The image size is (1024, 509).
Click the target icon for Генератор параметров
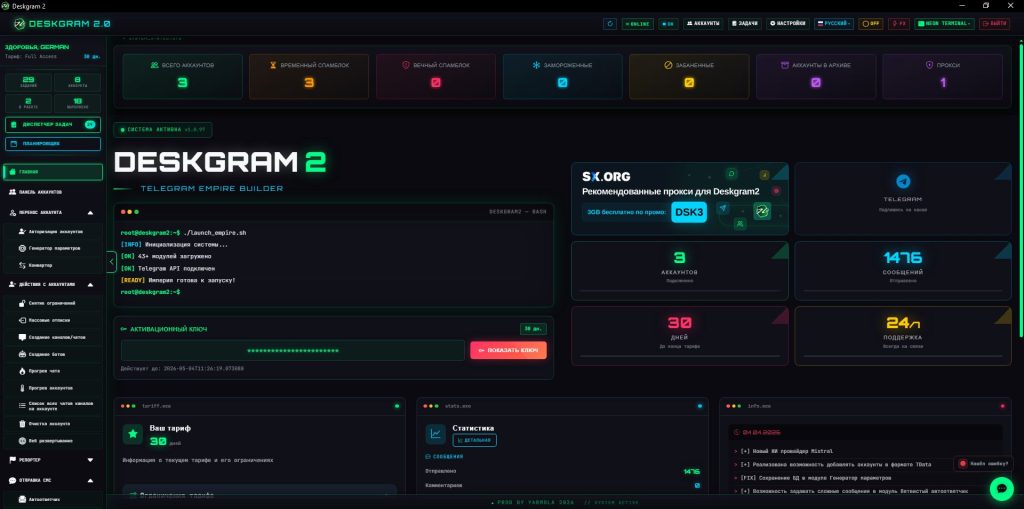click(23, 248)
